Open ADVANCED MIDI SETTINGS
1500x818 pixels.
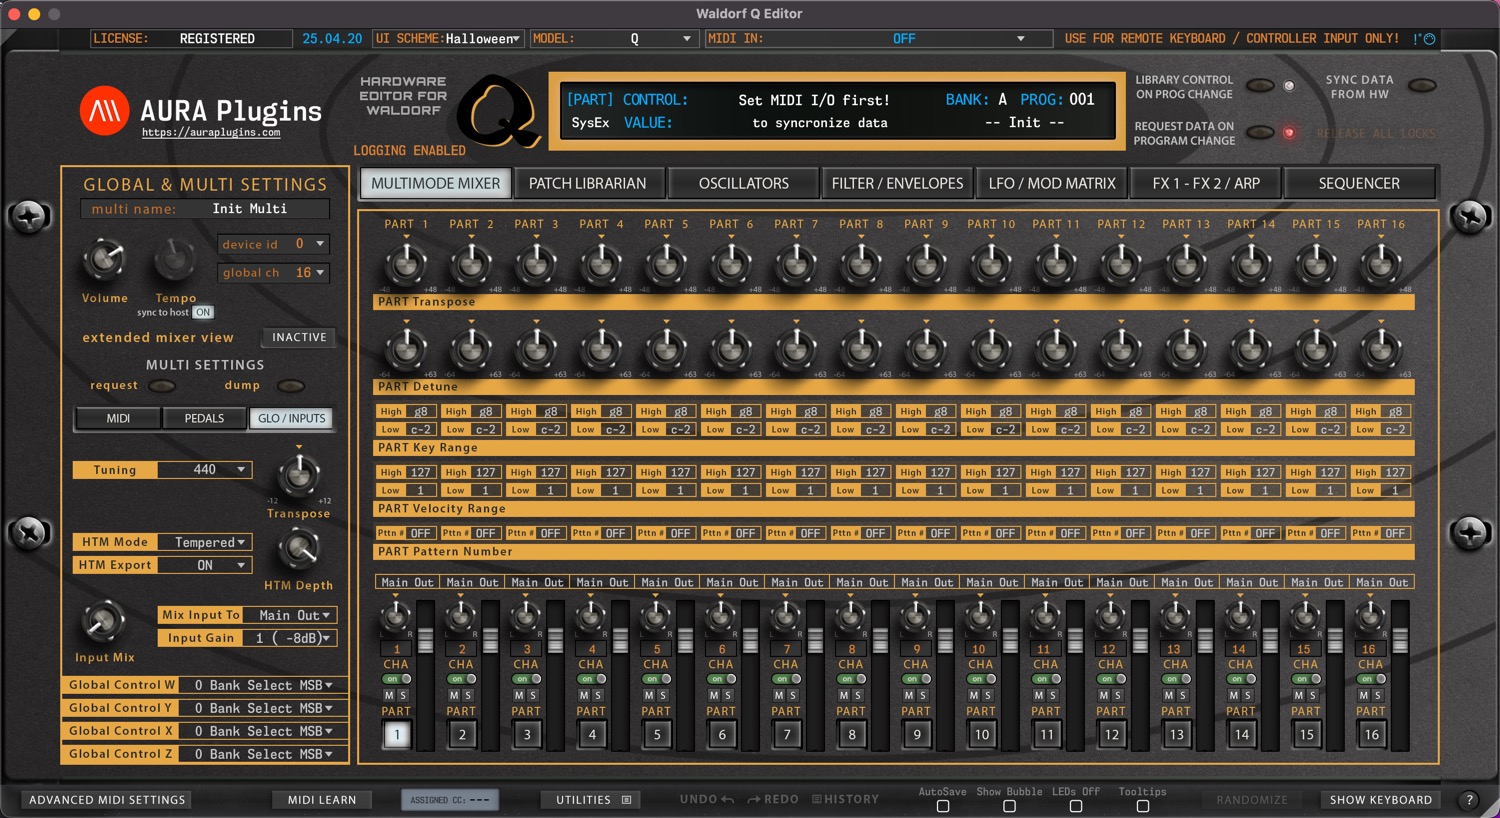tap(107, 800)
